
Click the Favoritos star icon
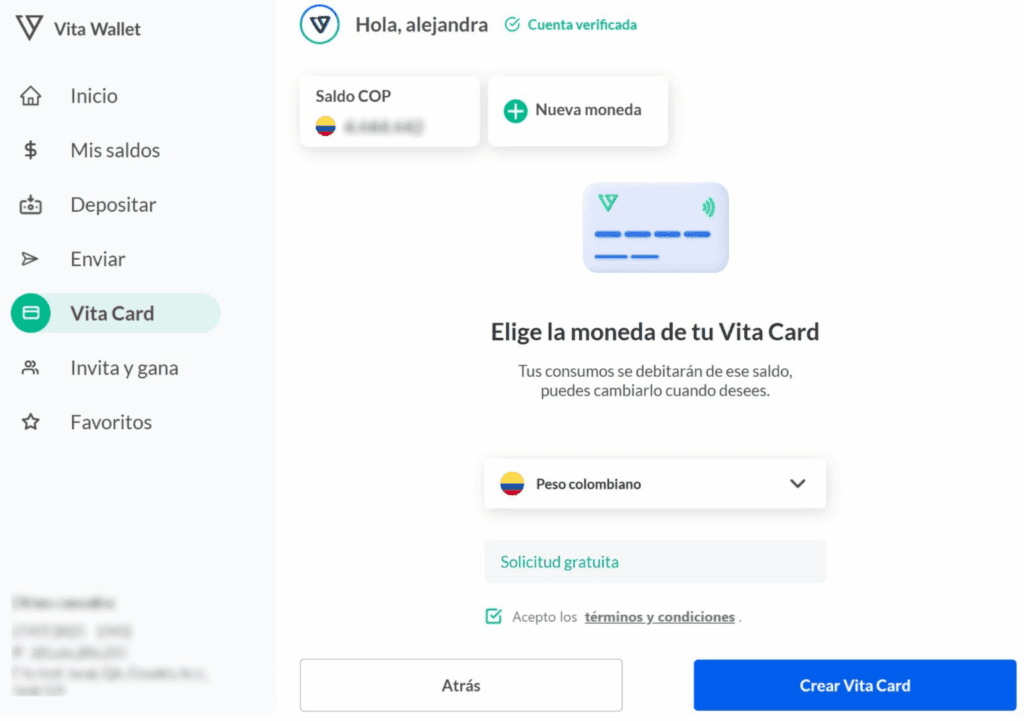[x=30, y=422]
